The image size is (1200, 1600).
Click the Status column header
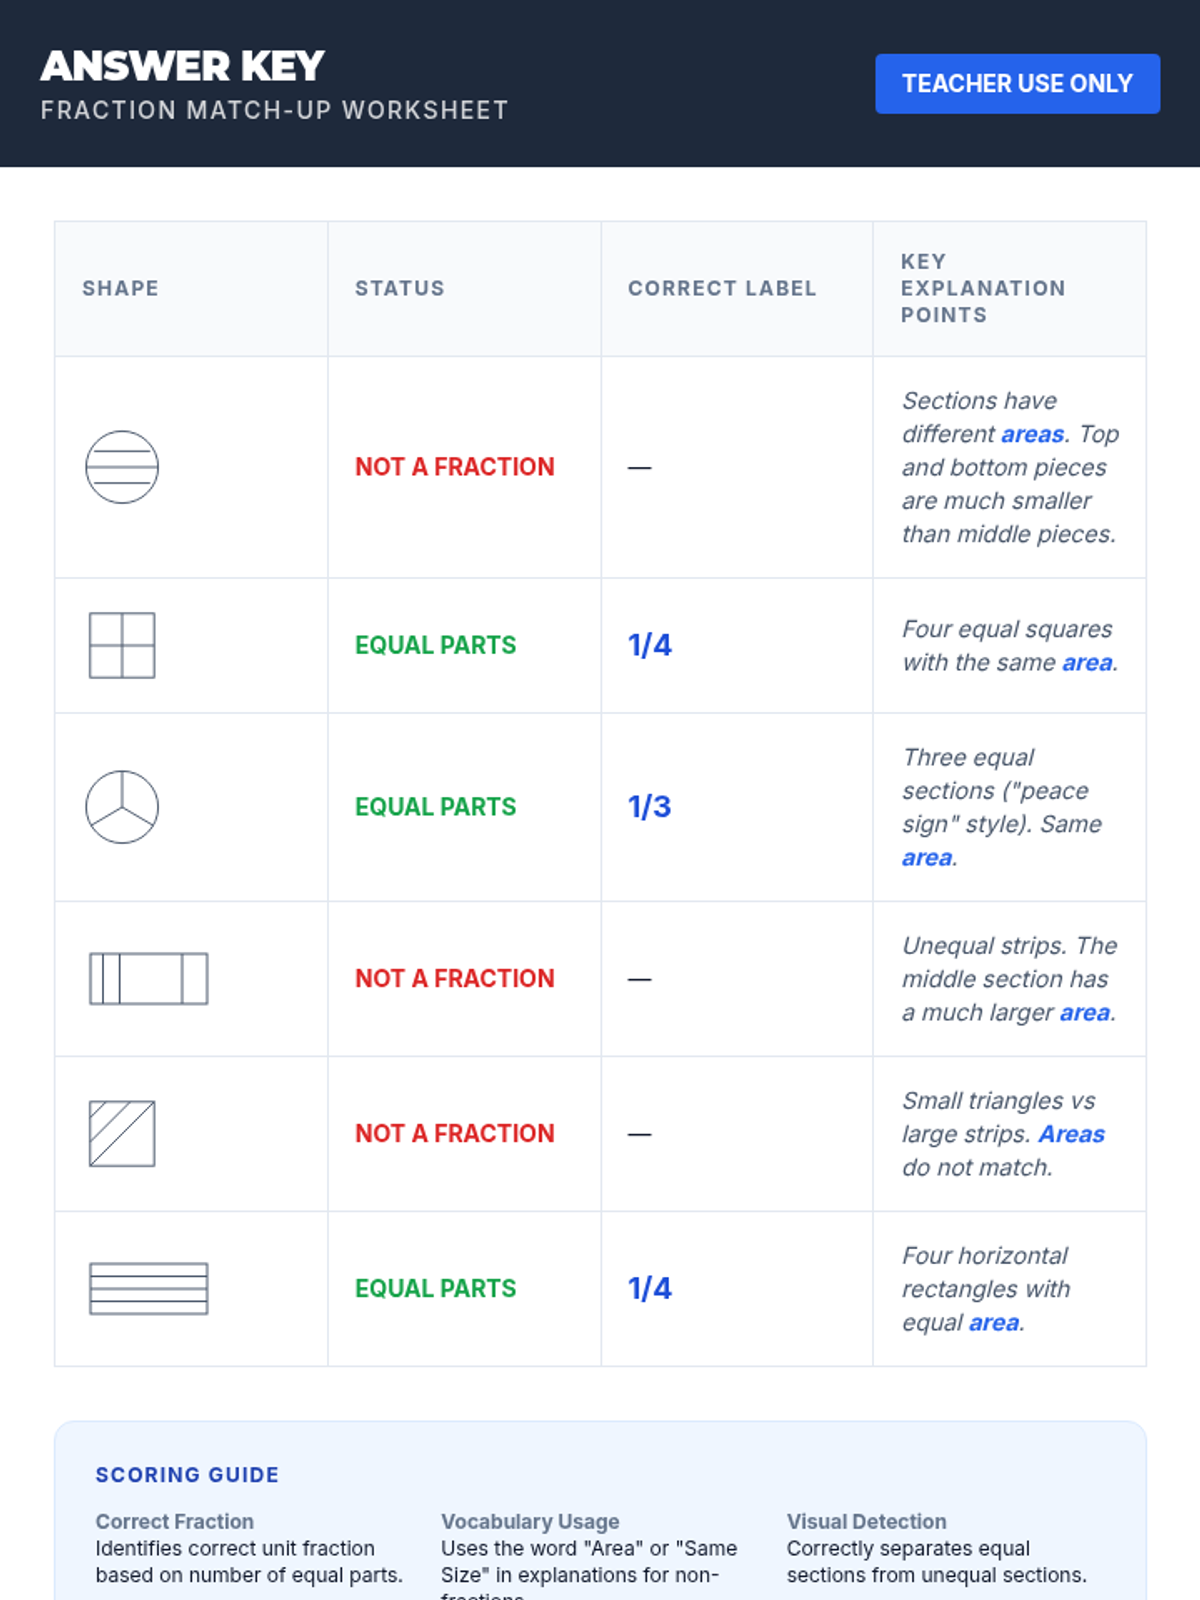click(x=400, y=288)
